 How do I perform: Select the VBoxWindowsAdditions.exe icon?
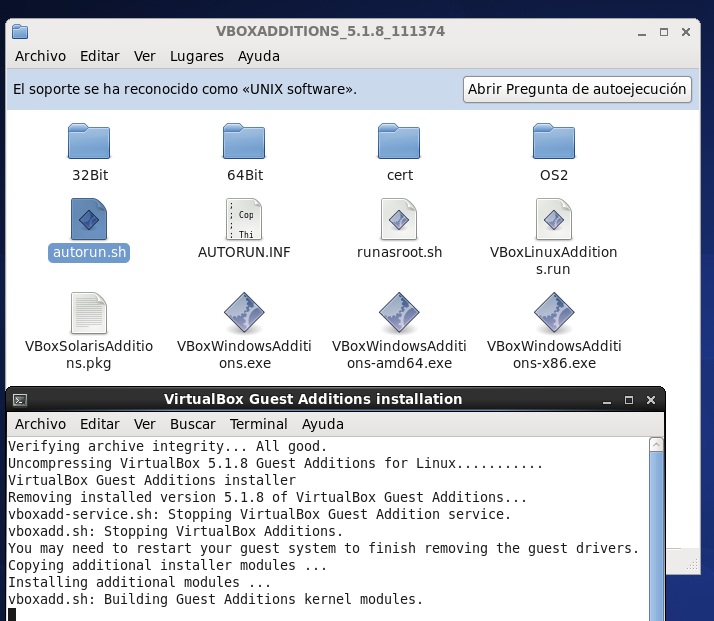pos(244,313)
